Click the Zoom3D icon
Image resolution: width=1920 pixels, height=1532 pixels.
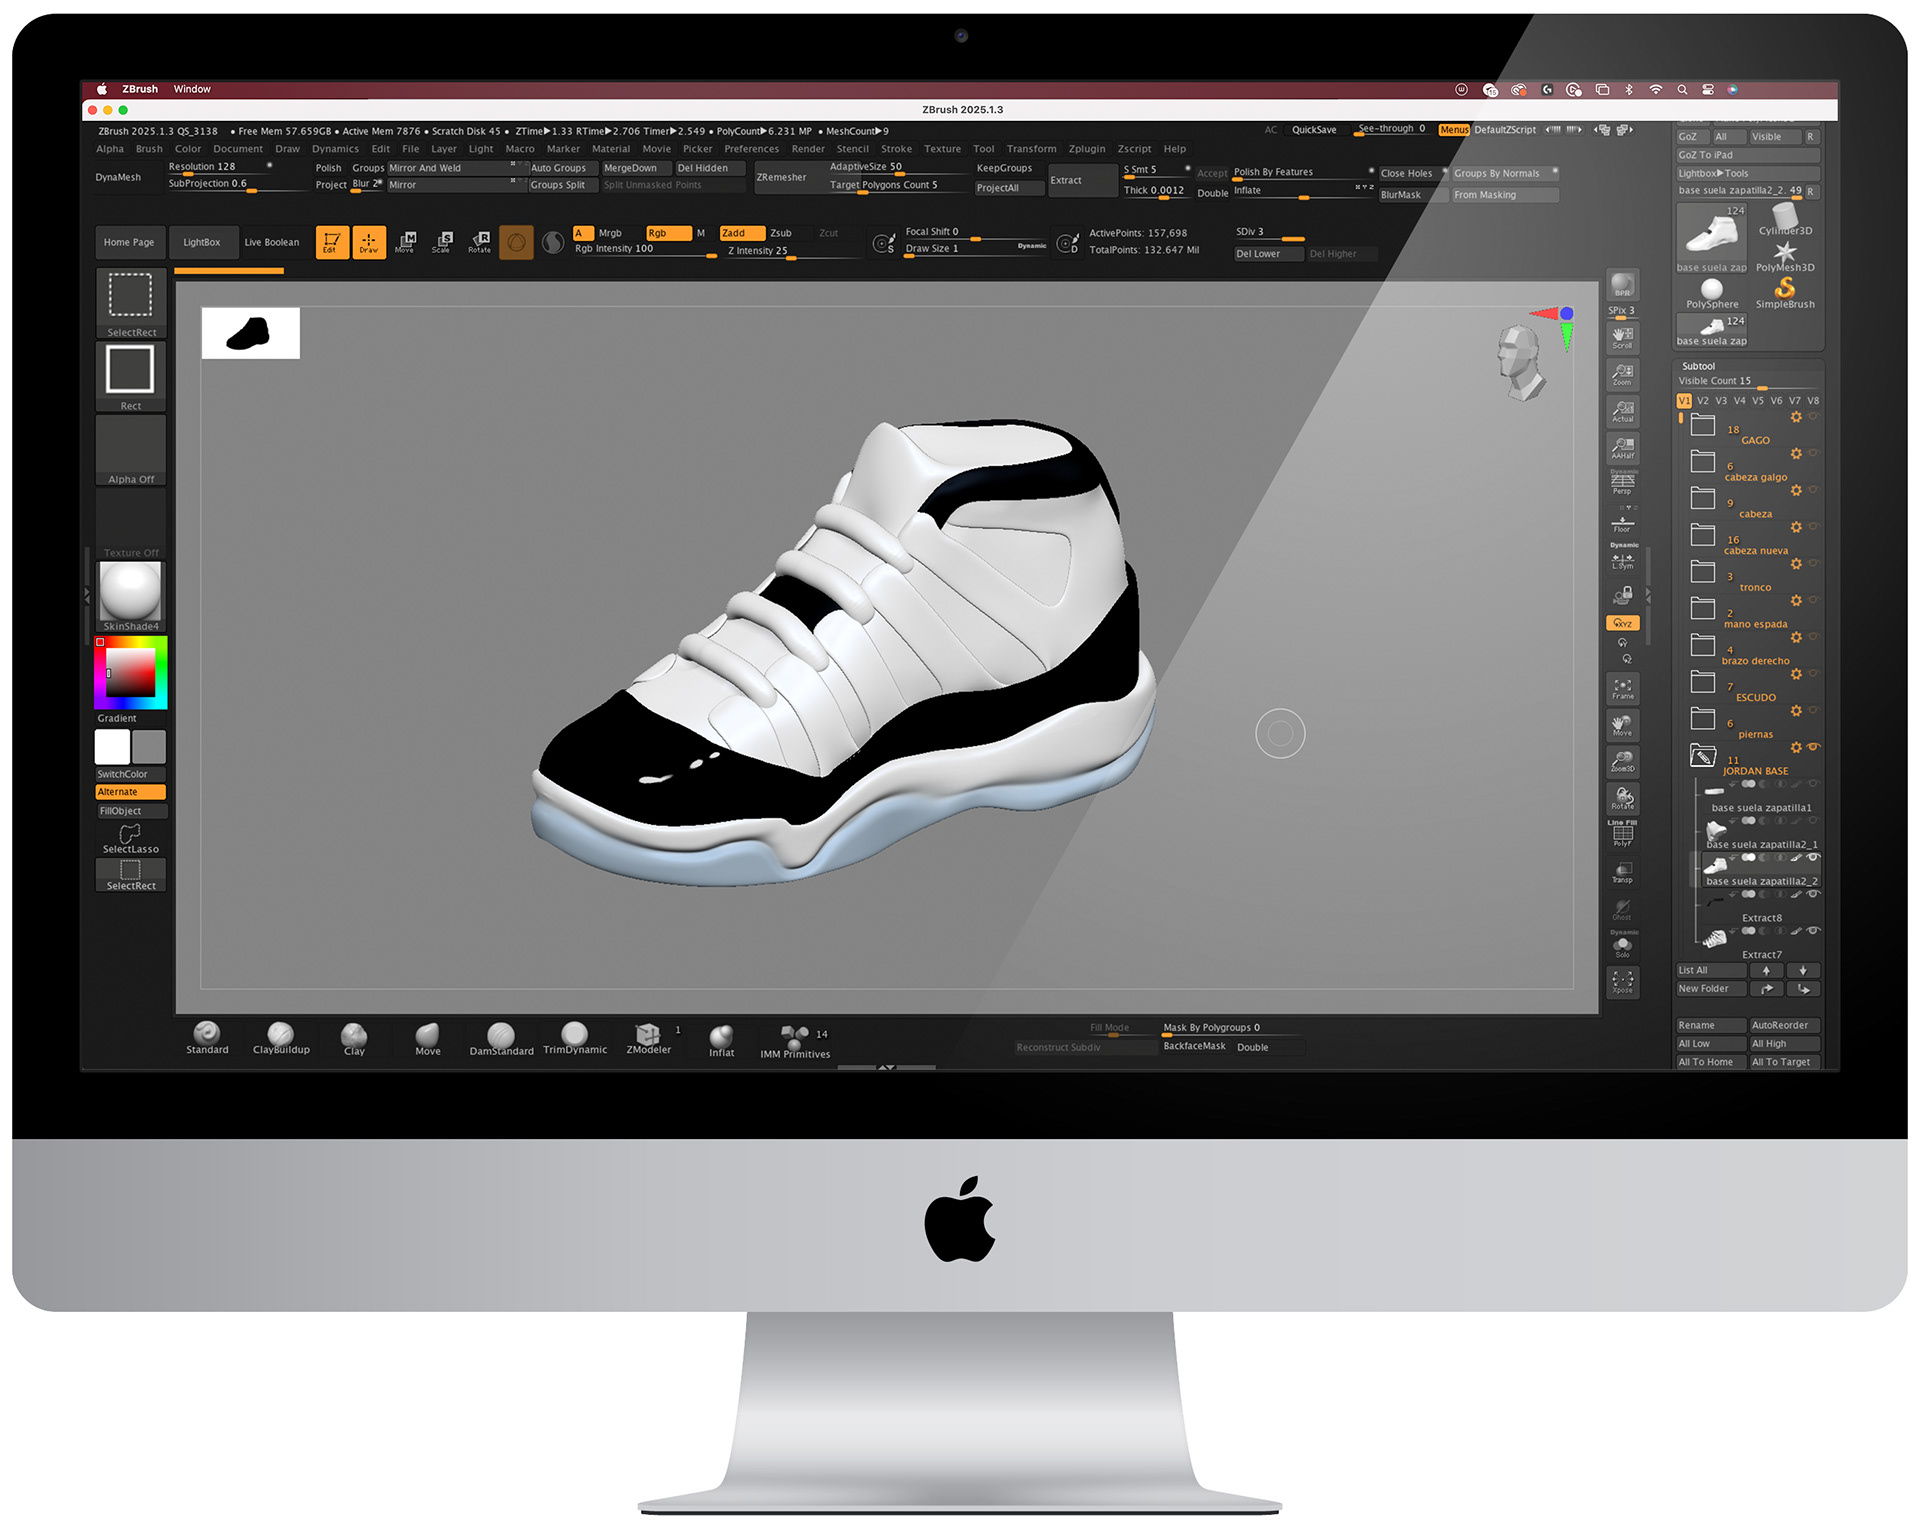1622,762
